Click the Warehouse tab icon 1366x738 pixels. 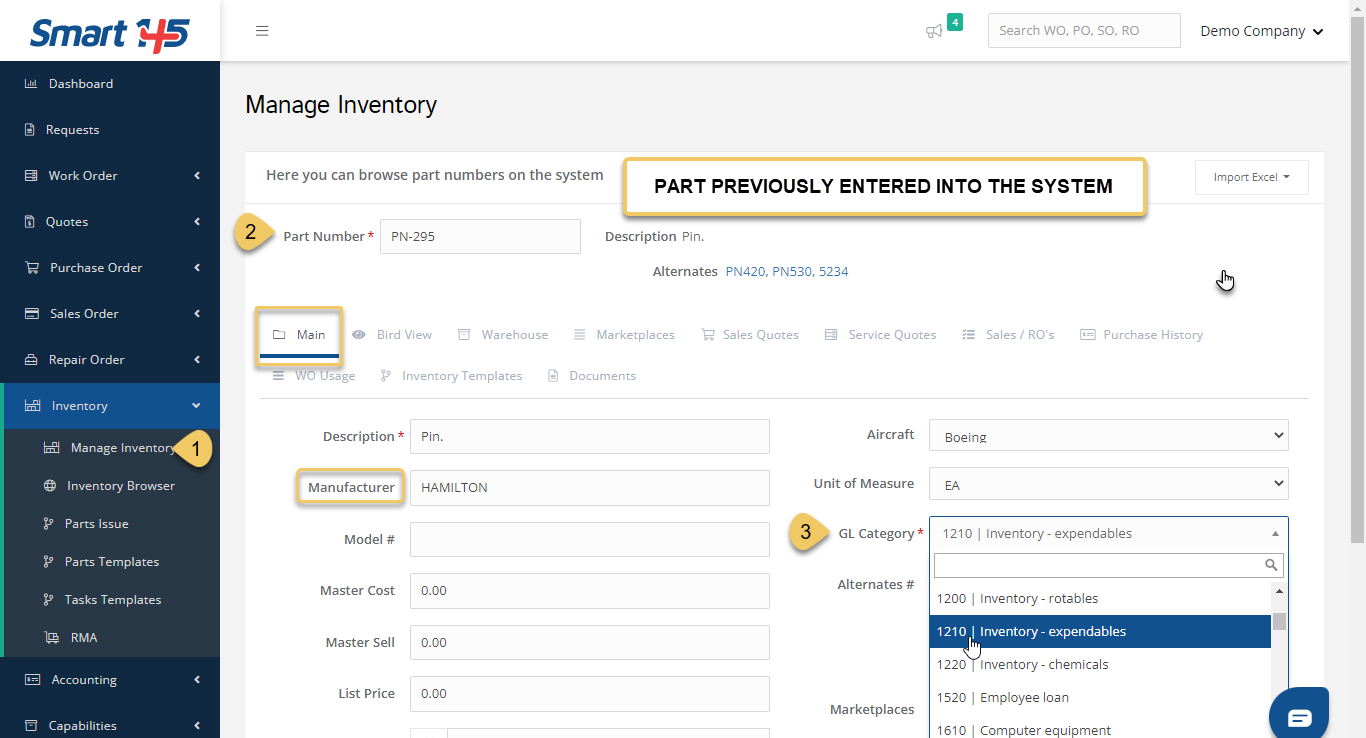[464, 335]
